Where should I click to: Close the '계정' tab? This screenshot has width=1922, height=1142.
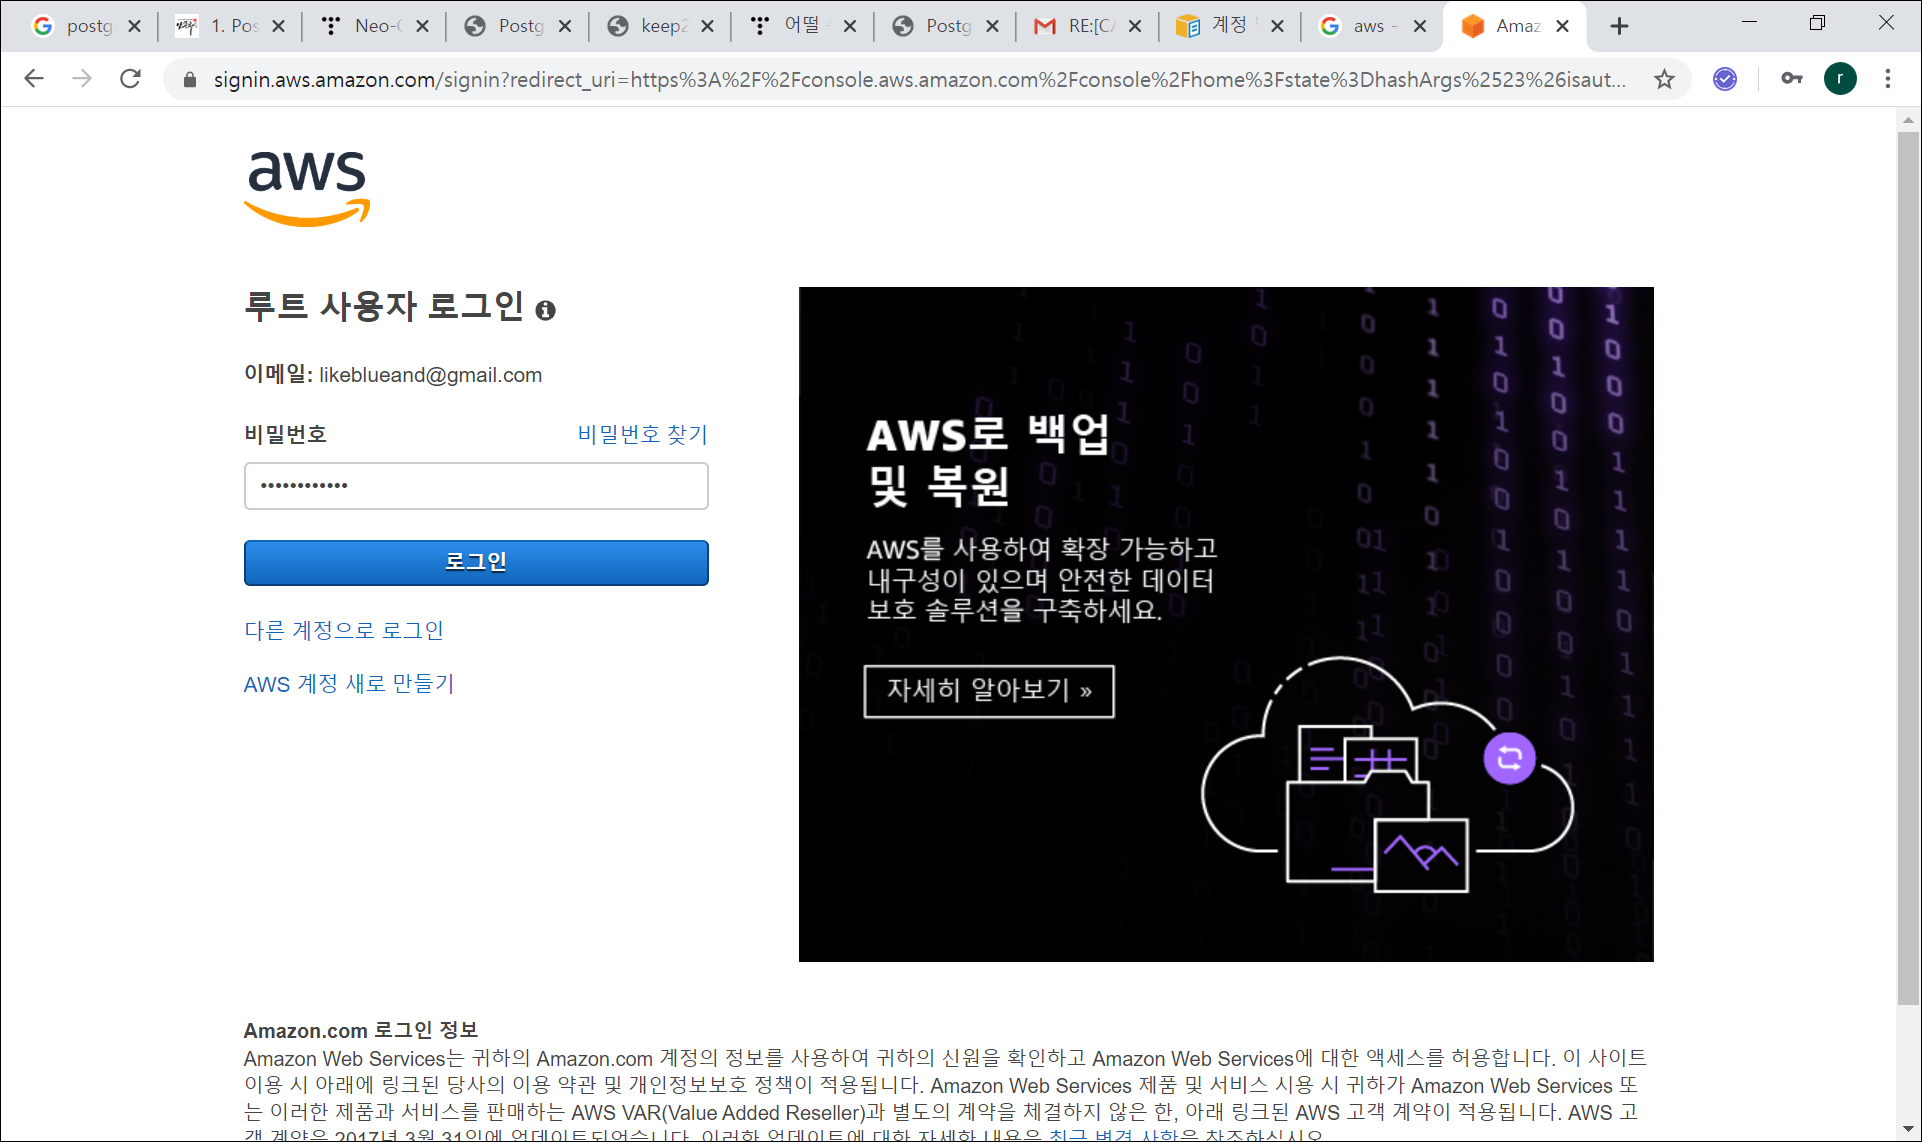[x=1277, y=27]
